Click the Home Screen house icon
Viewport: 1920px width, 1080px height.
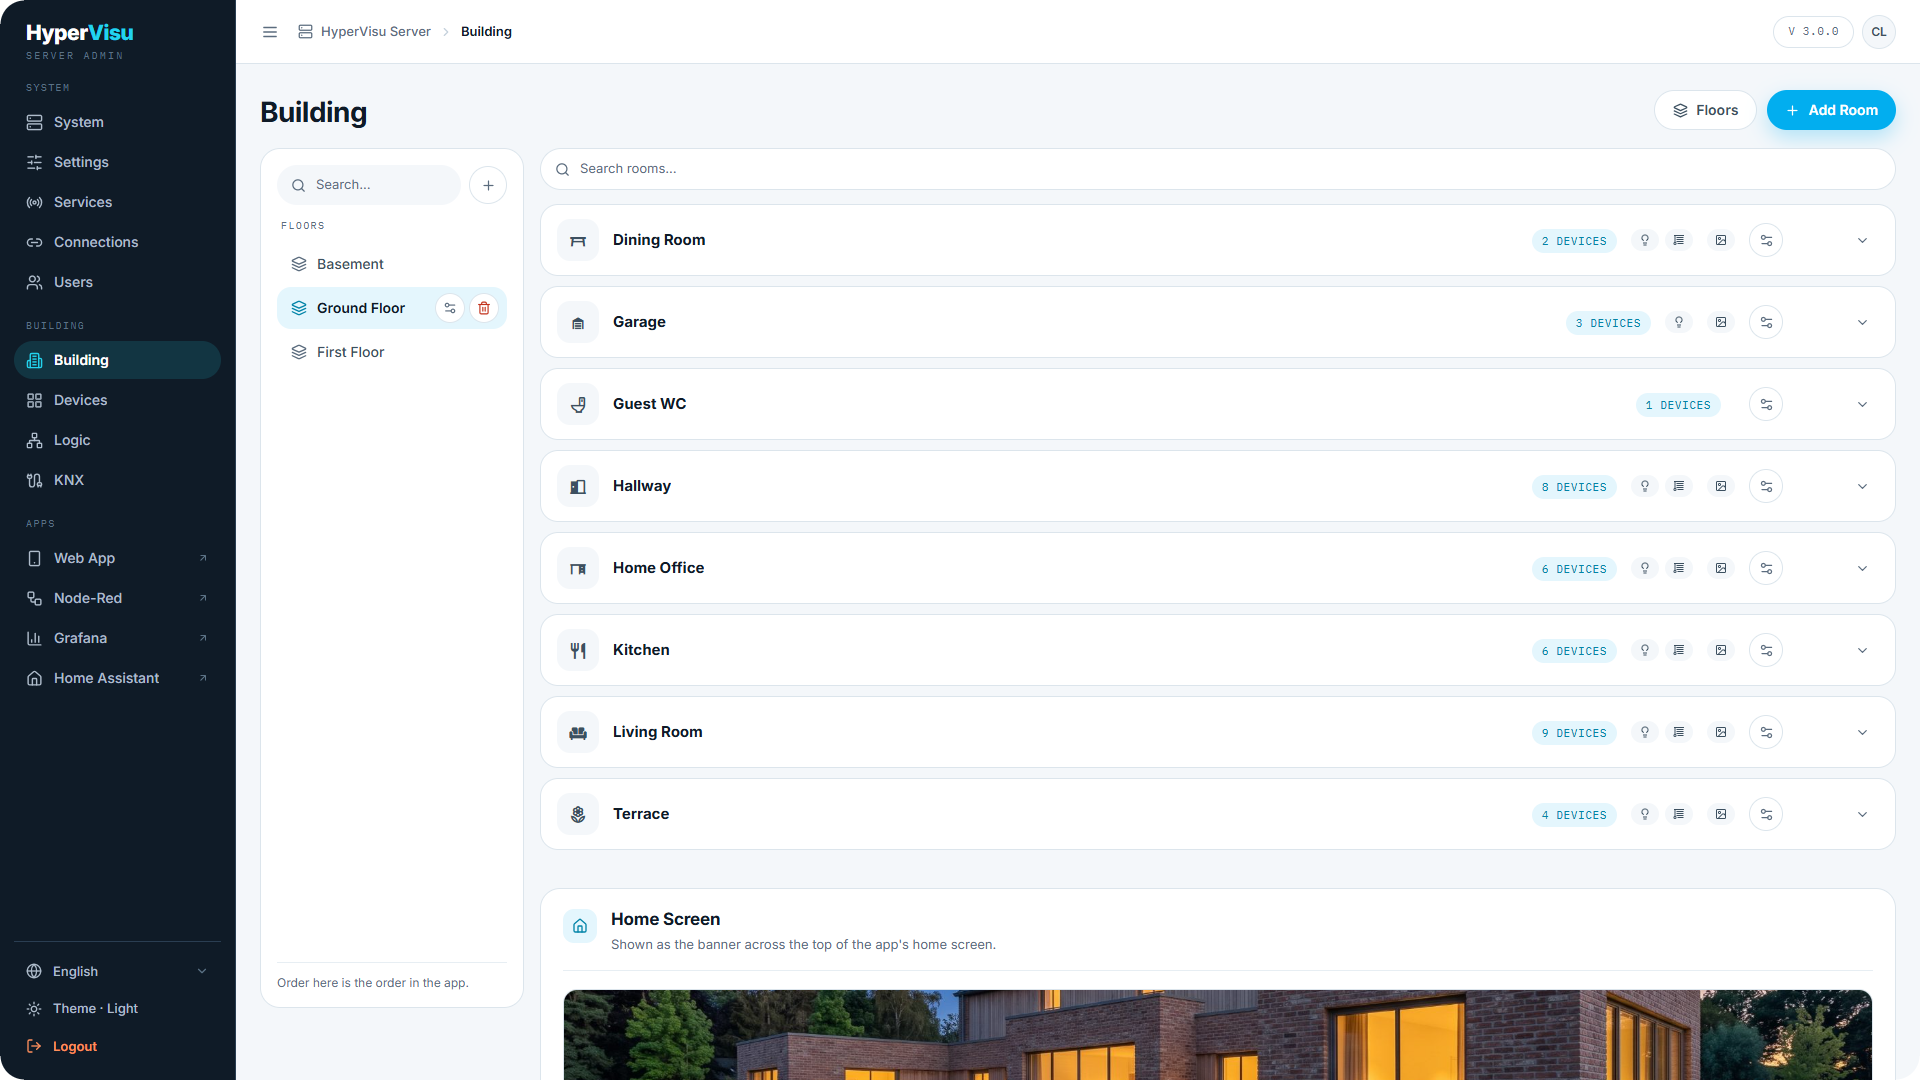tap(580, 926)
